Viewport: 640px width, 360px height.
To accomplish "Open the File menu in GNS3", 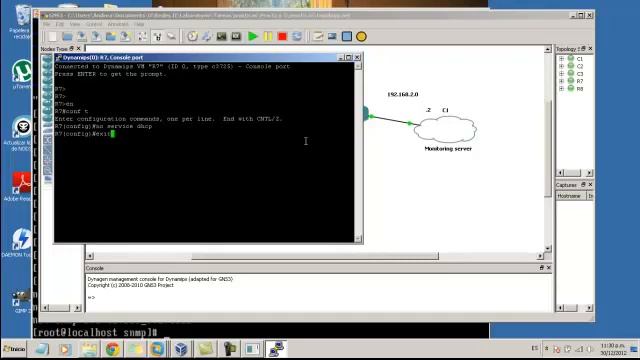I will coord(47,24).
